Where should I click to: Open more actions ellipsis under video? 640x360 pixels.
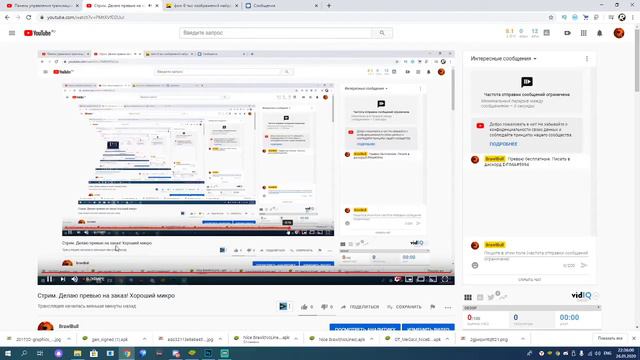[x=448, y=307]
